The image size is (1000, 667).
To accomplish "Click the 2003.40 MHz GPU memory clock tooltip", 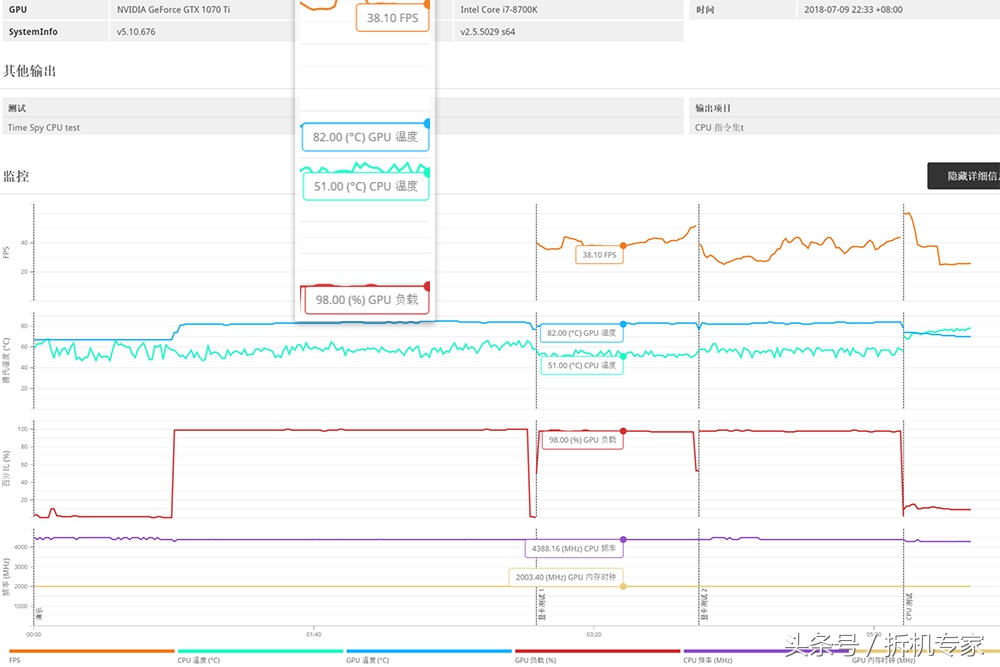I will coord(565,577).
